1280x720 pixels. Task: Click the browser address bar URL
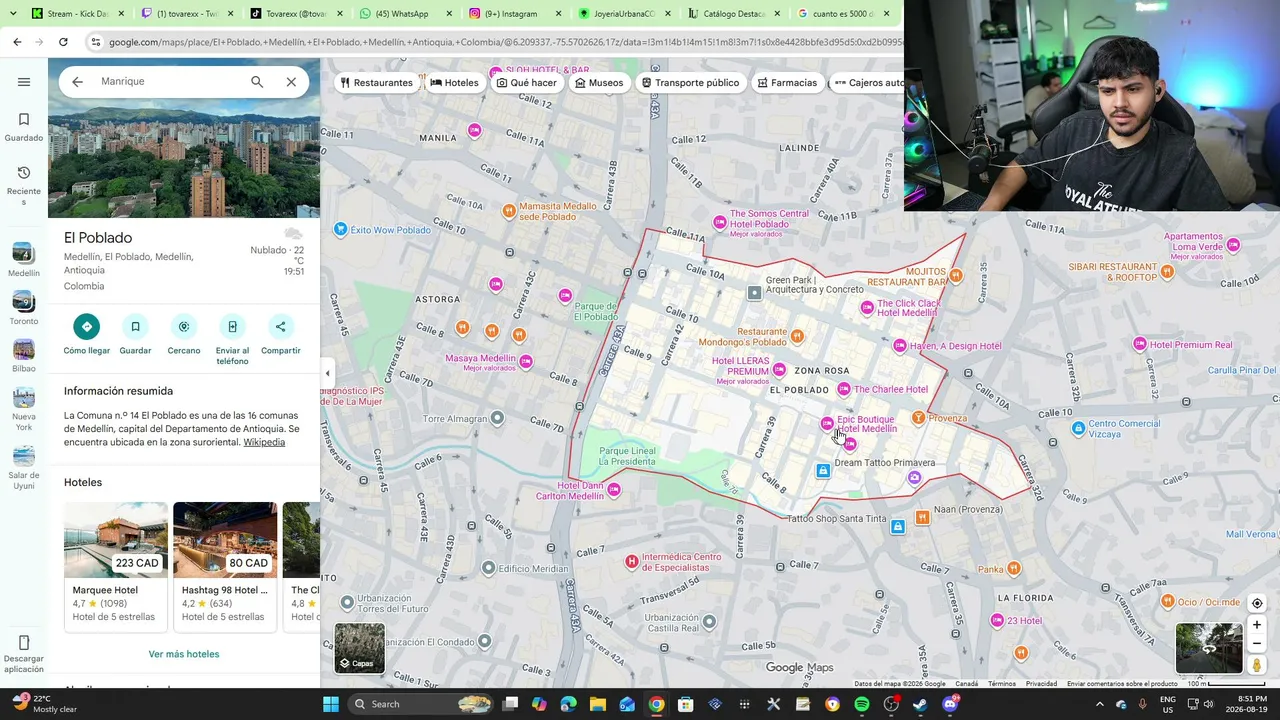[x=505, y=42]
